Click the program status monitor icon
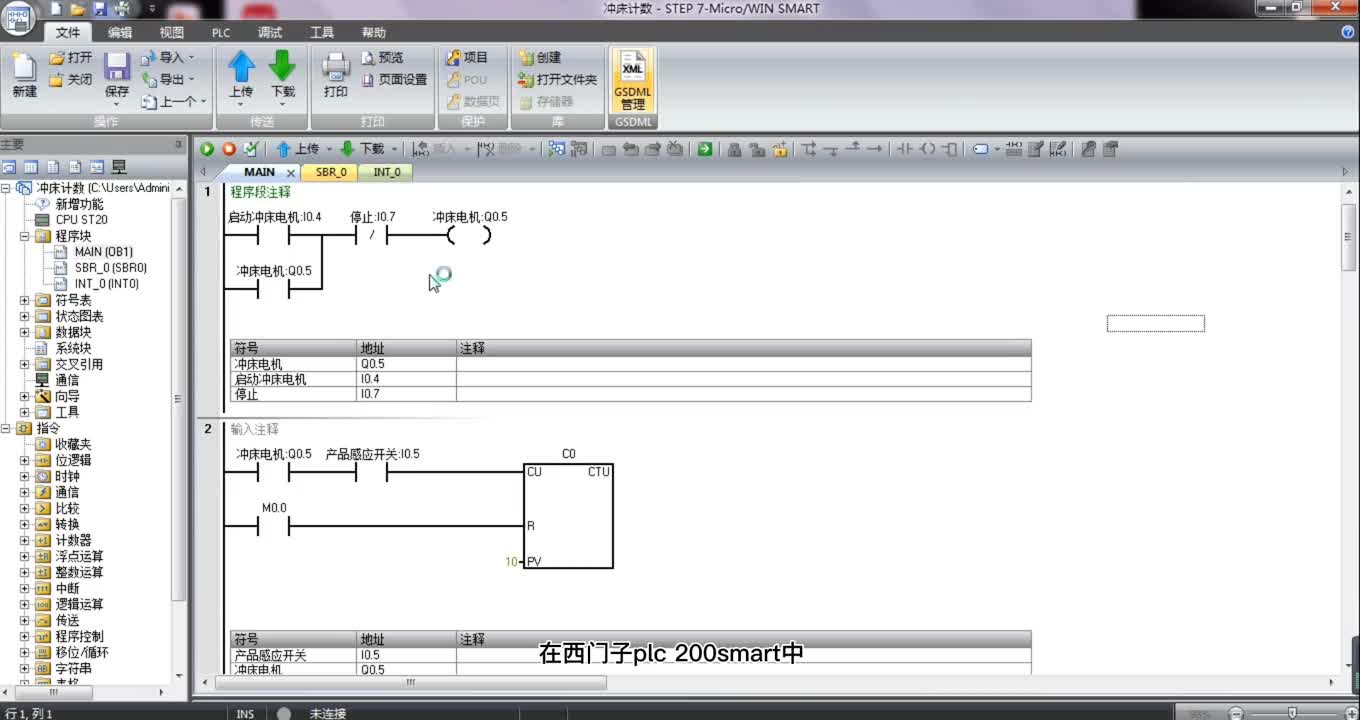 click(x=555, y=149)
